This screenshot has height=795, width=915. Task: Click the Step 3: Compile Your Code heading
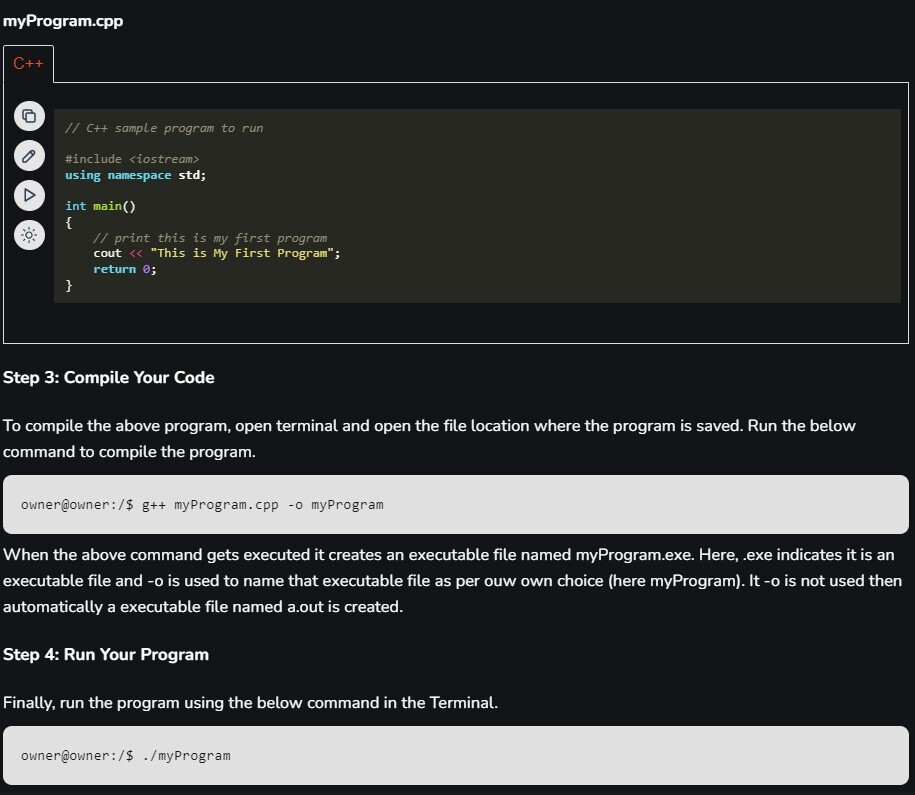(109, 378)
